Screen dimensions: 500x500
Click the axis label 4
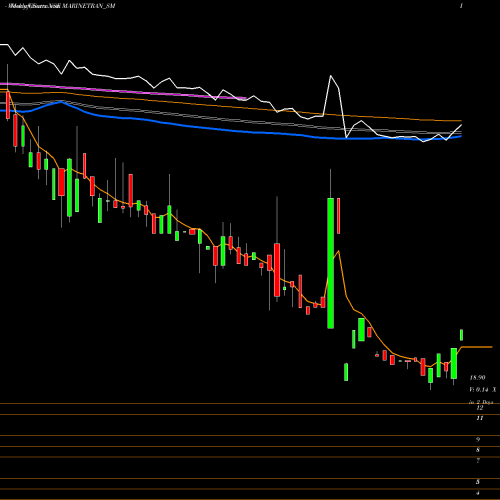tap(478, 493)
